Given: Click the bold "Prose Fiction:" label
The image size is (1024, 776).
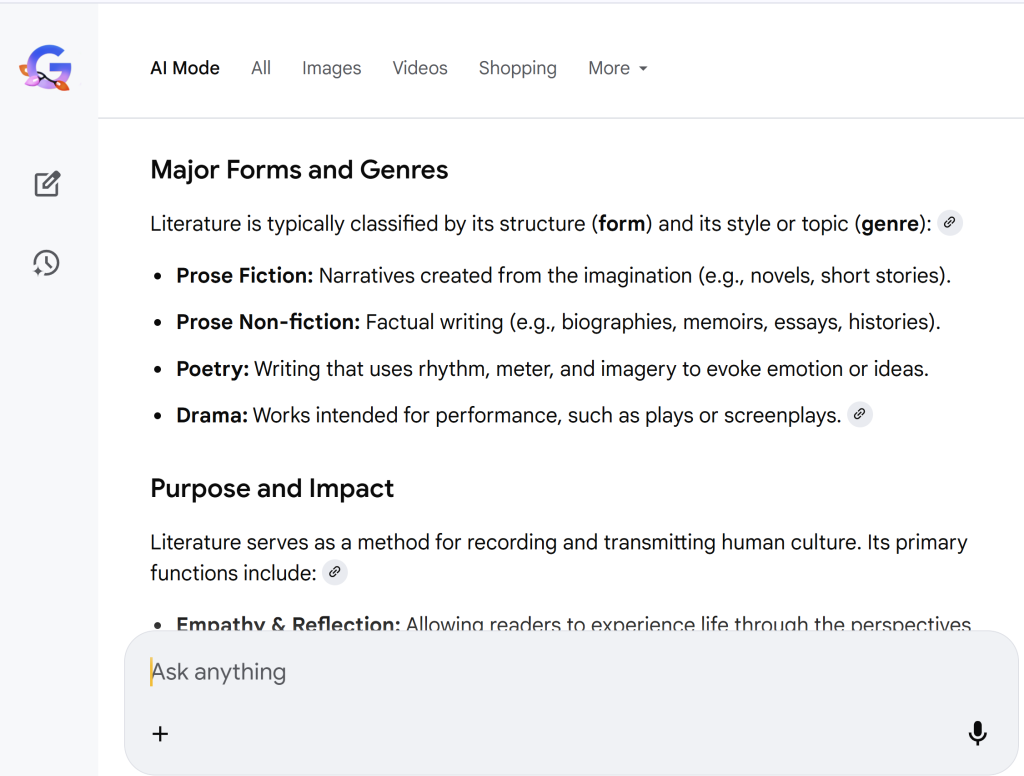Looking at the screenshot, I should [x=245, y=275].
